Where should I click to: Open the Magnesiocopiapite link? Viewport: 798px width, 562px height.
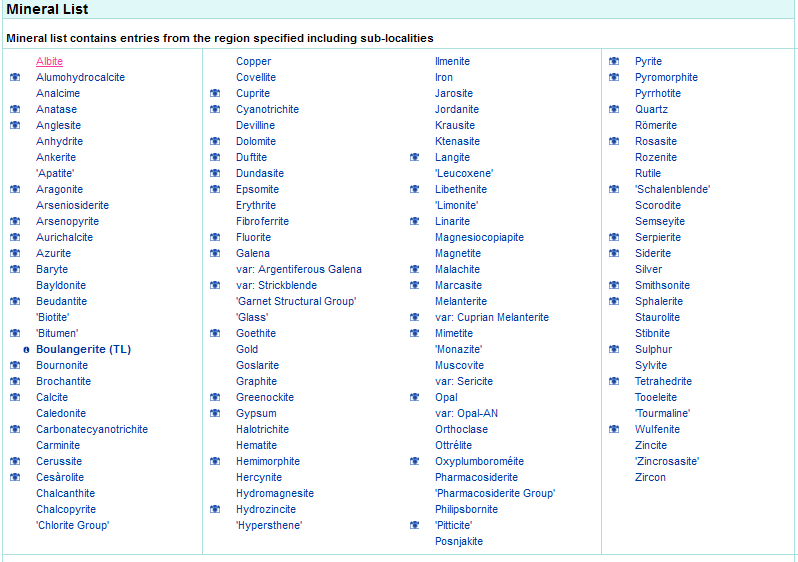[479, 238]
